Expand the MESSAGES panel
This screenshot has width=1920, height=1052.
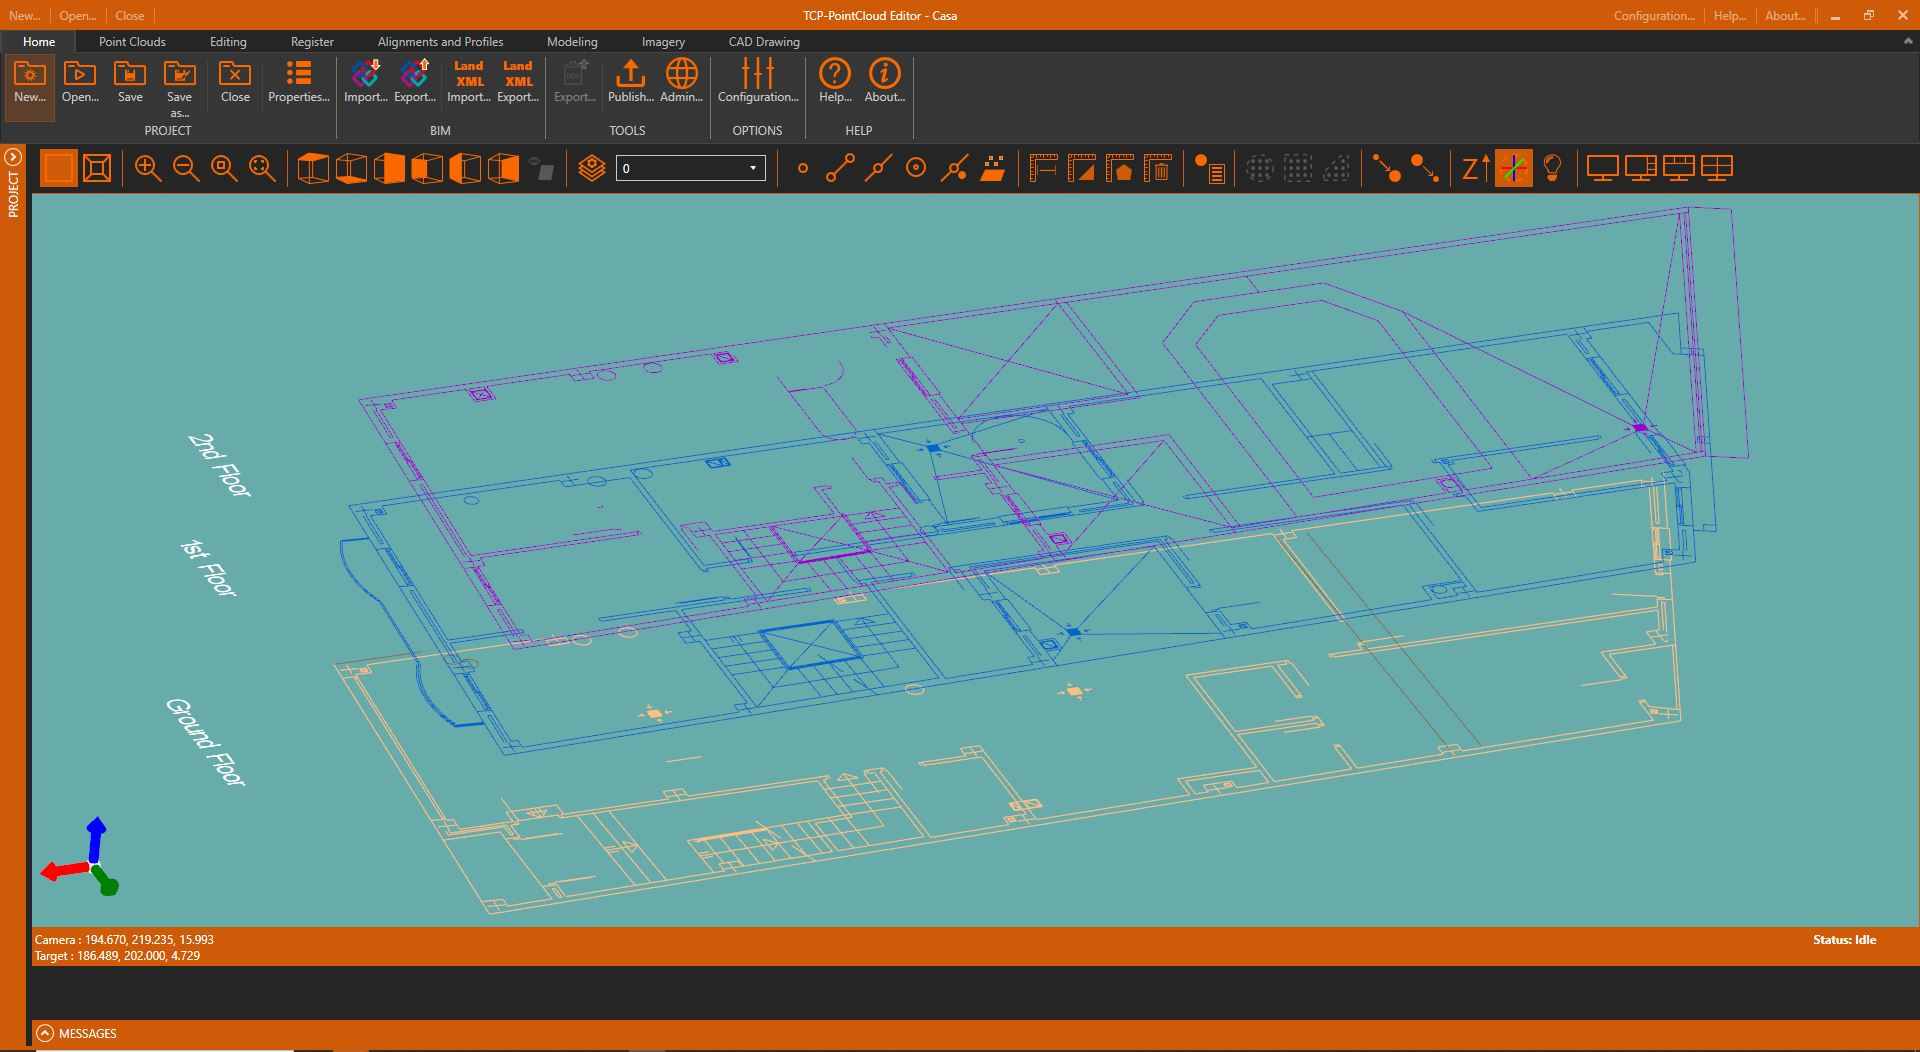45,1033
